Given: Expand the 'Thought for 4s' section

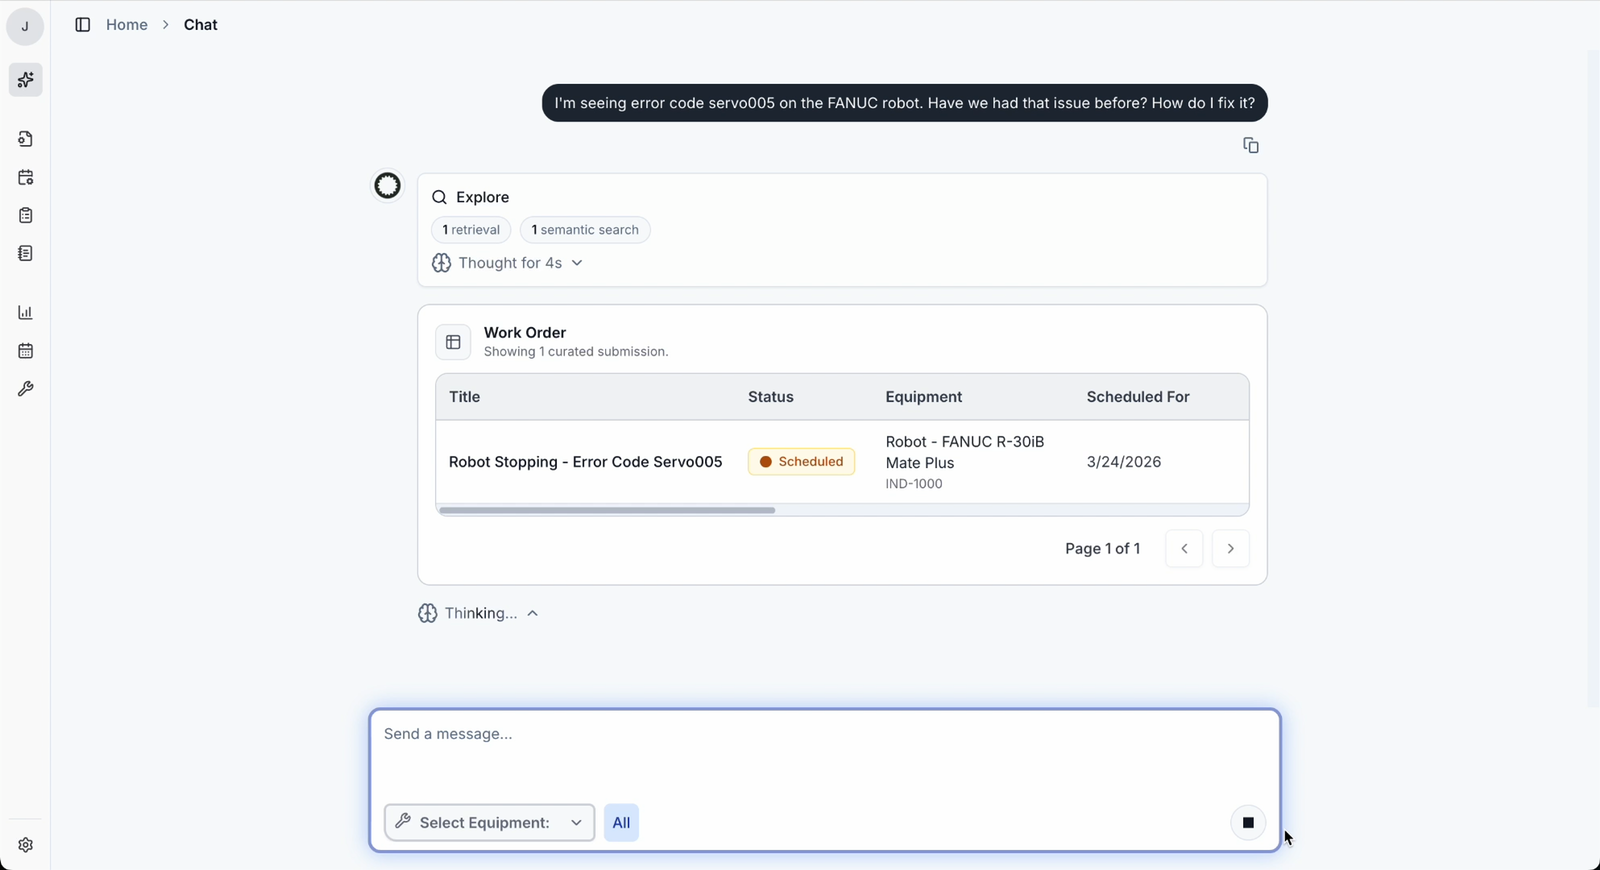Looking at the screenshot, I should click(x=508, y=263).
